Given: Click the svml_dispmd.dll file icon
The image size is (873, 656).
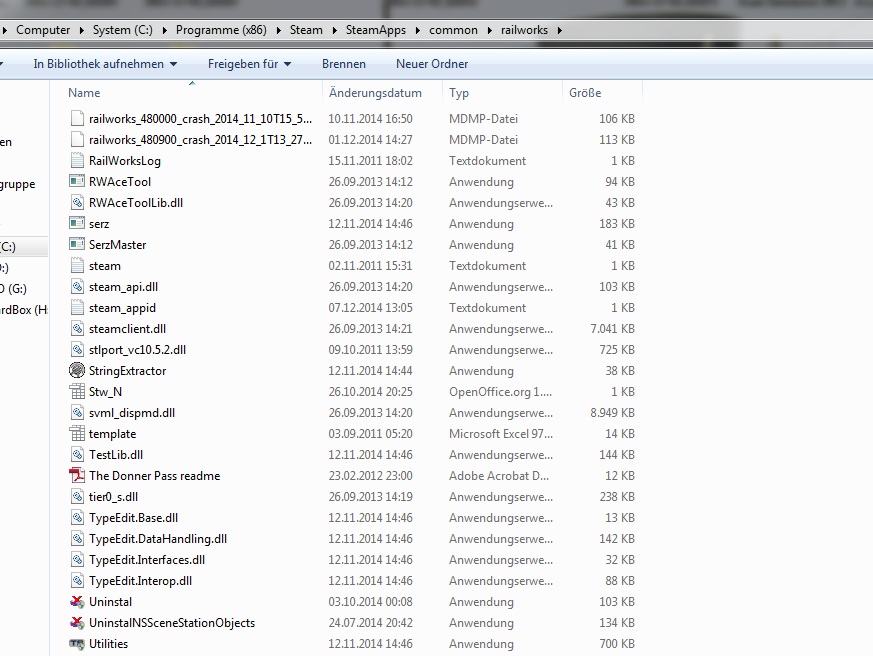Looking at the screenshot, I should pyautogui.click(x=77, y=413).
